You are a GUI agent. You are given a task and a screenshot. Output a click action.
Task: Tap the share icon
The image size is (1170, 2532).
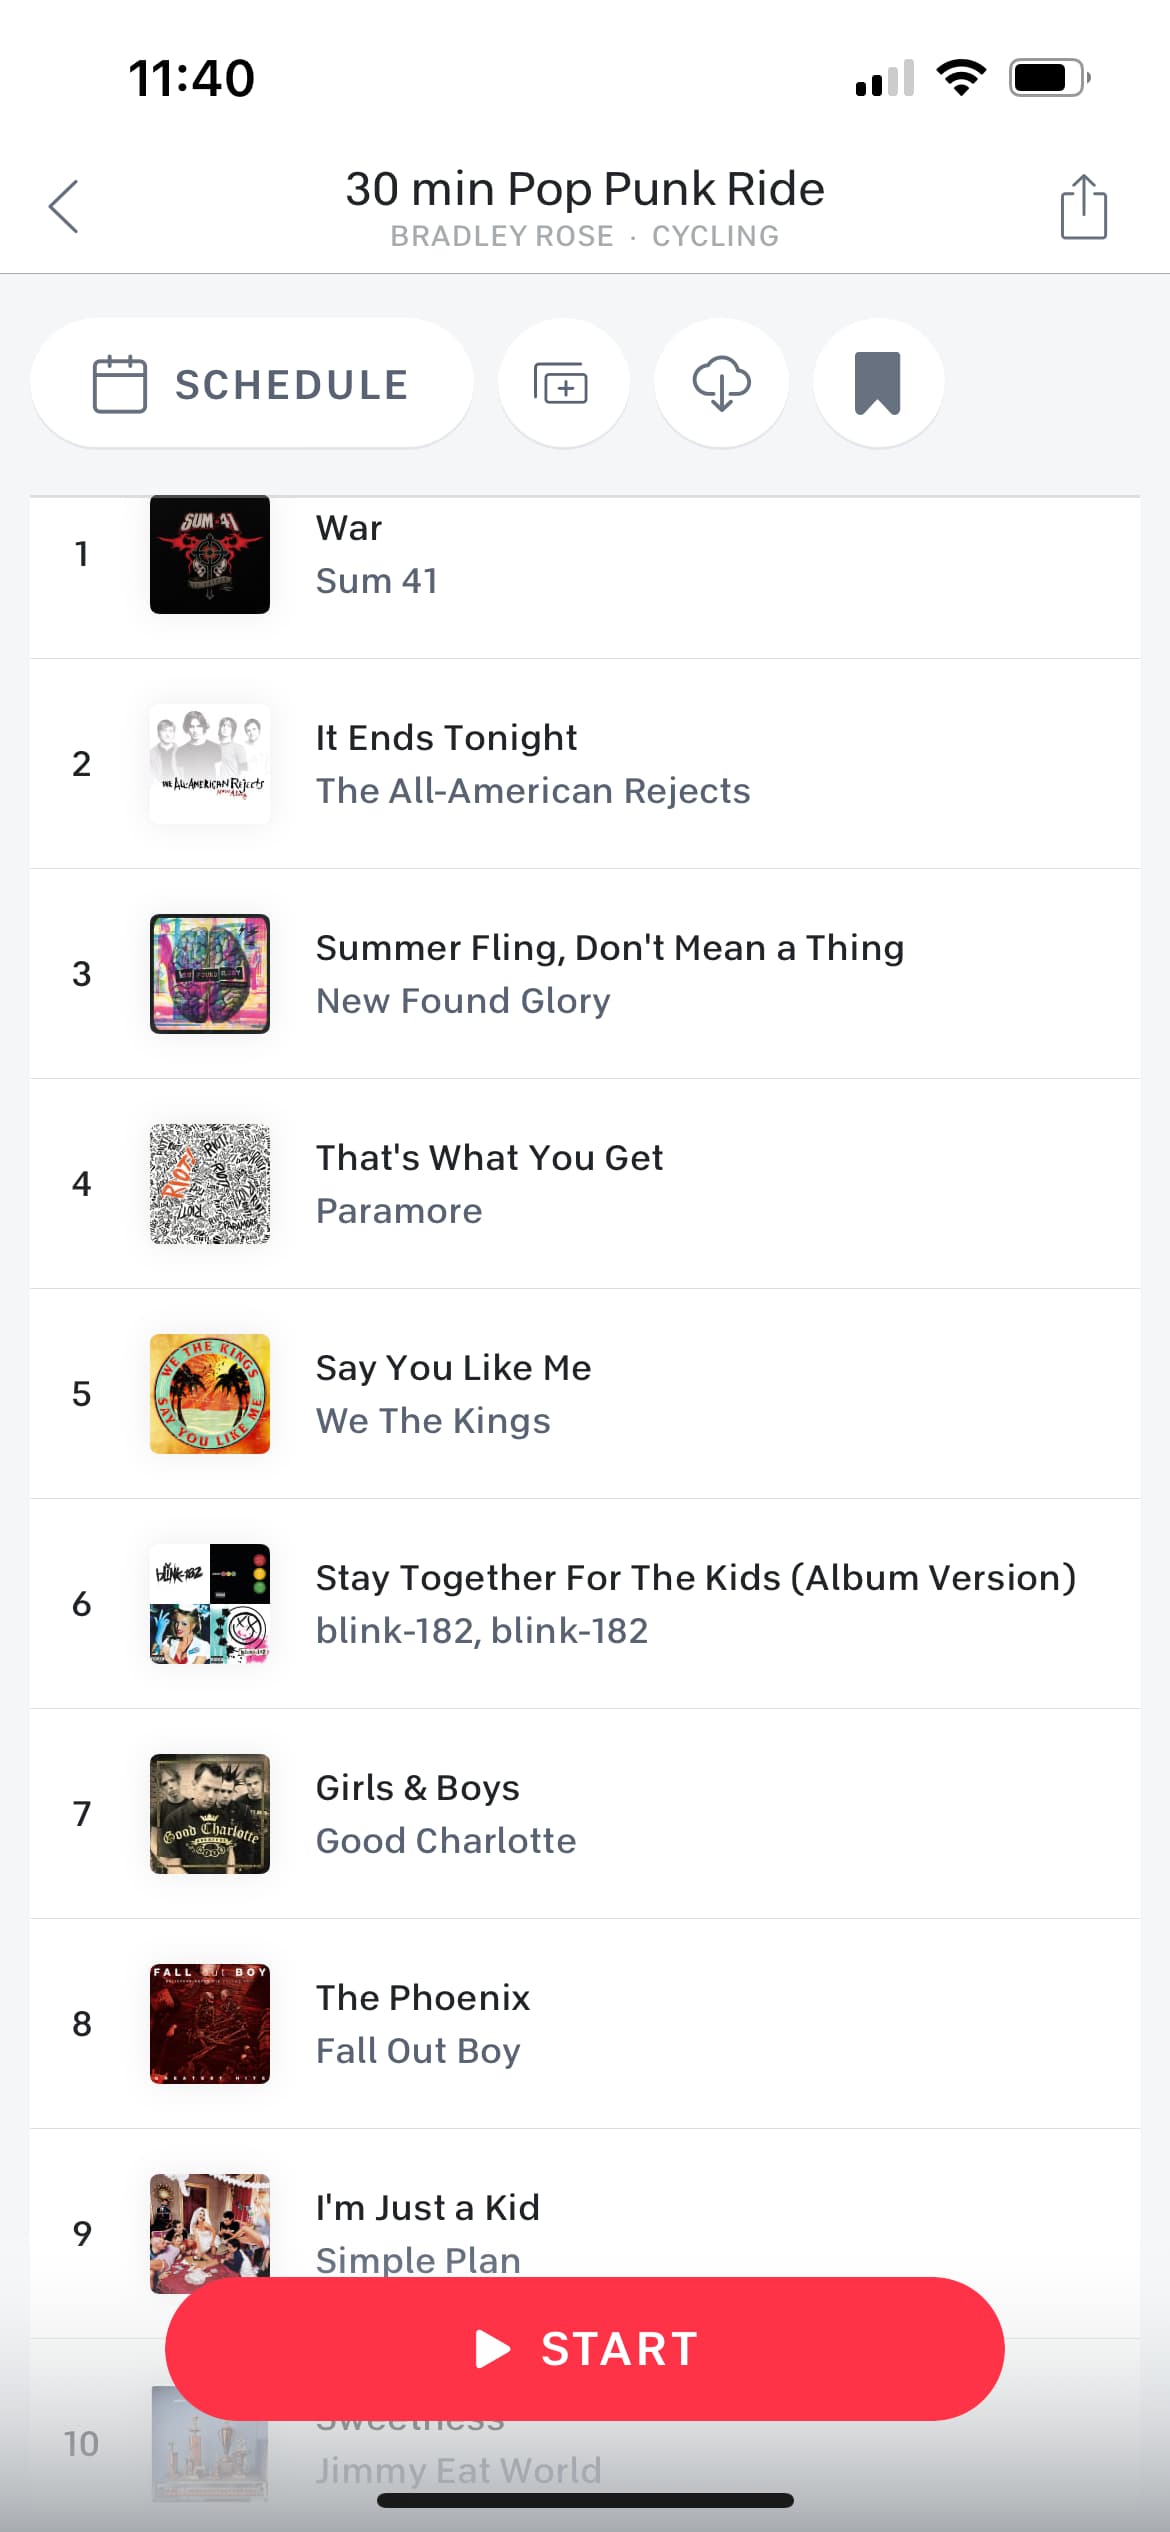tap(1083, 207)
